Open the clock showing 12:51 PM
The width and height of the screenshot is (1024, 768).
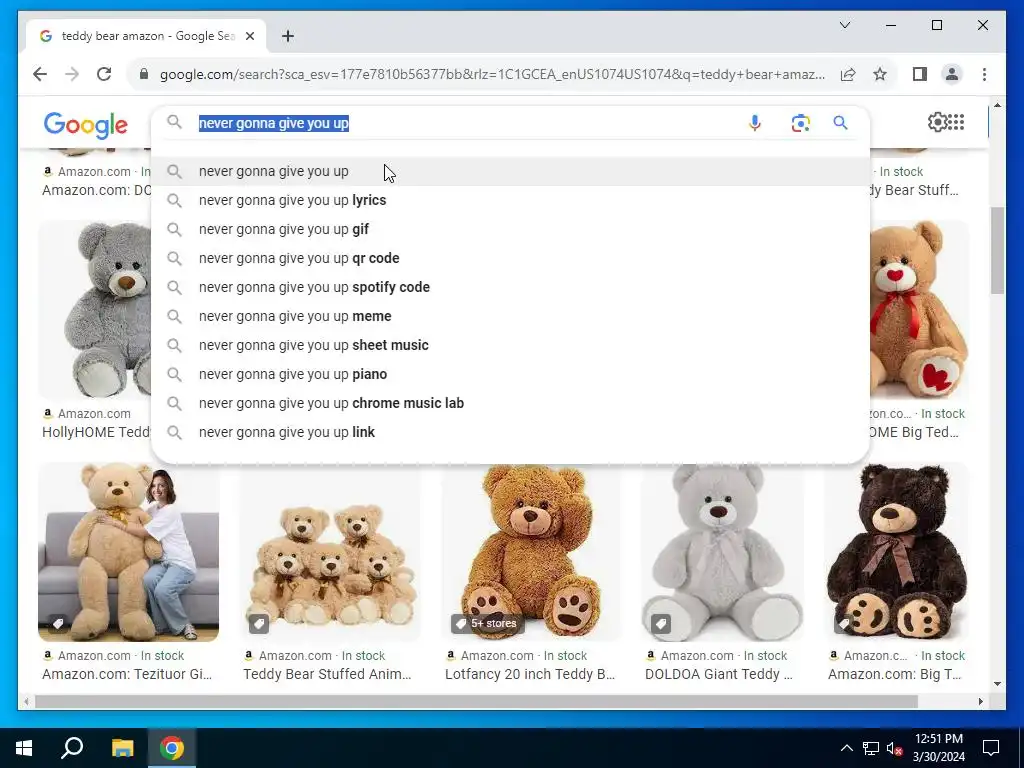(x=938, y=748)
